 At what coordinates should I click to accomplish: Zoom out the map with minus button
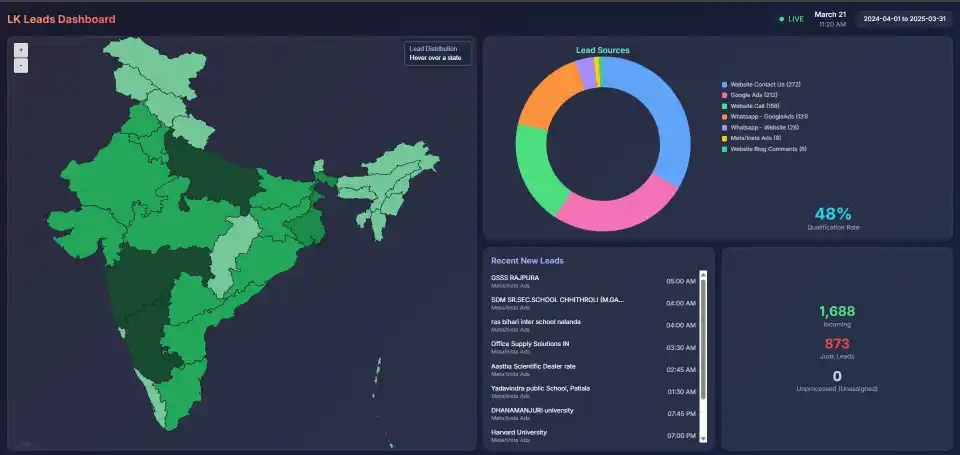(21, 66)
